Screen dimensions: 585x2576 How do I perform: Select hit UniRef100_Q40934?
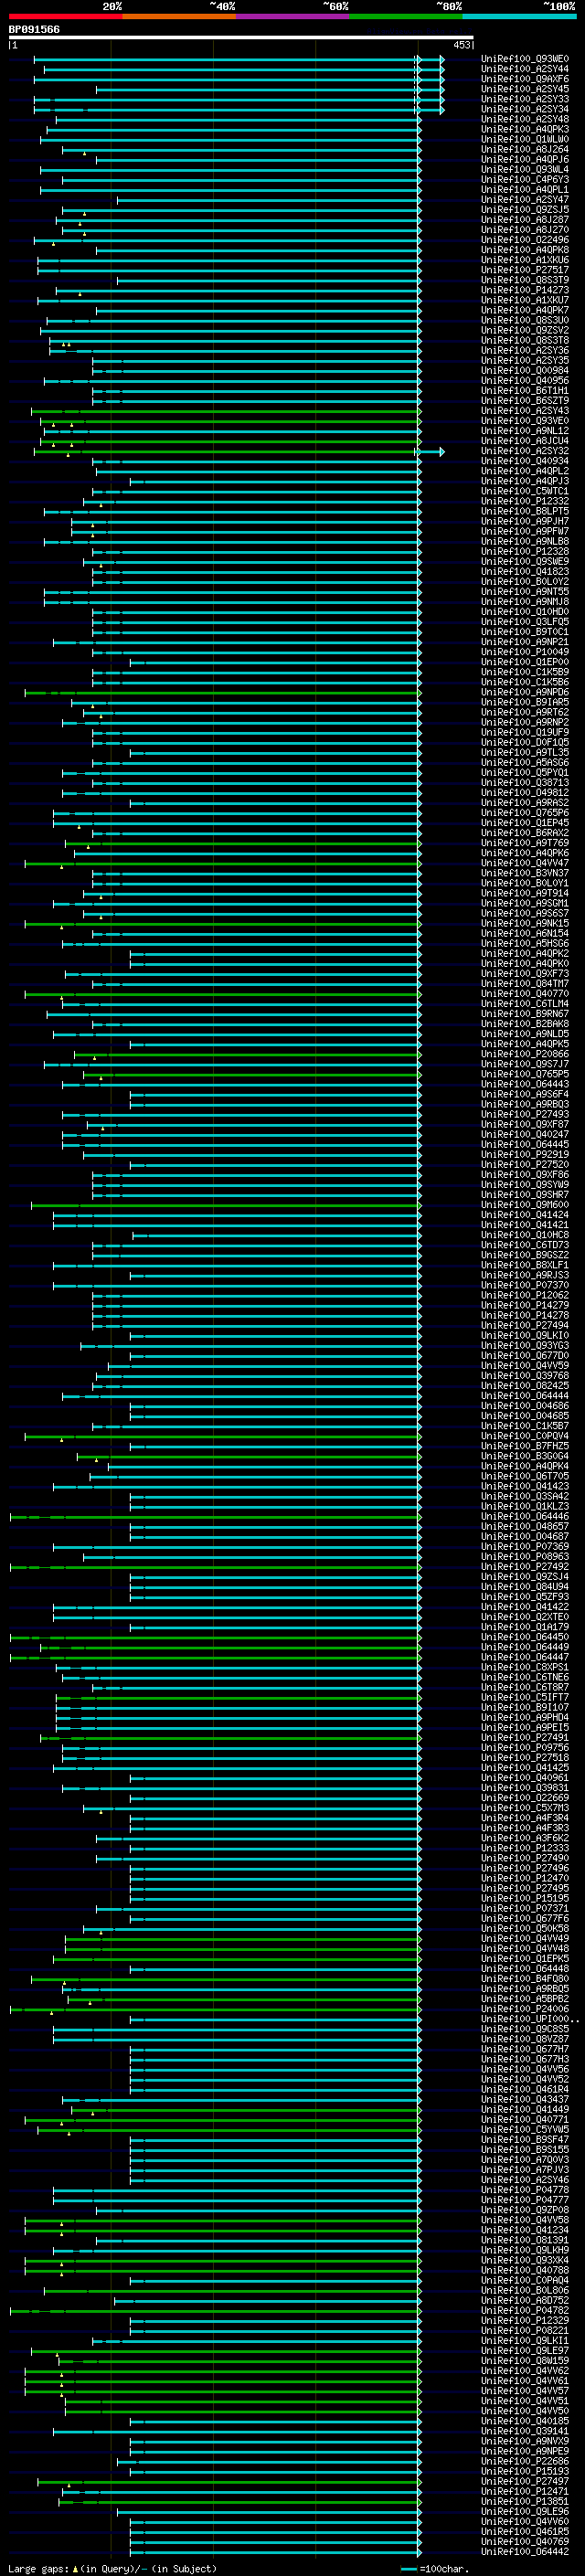point(524,461)
